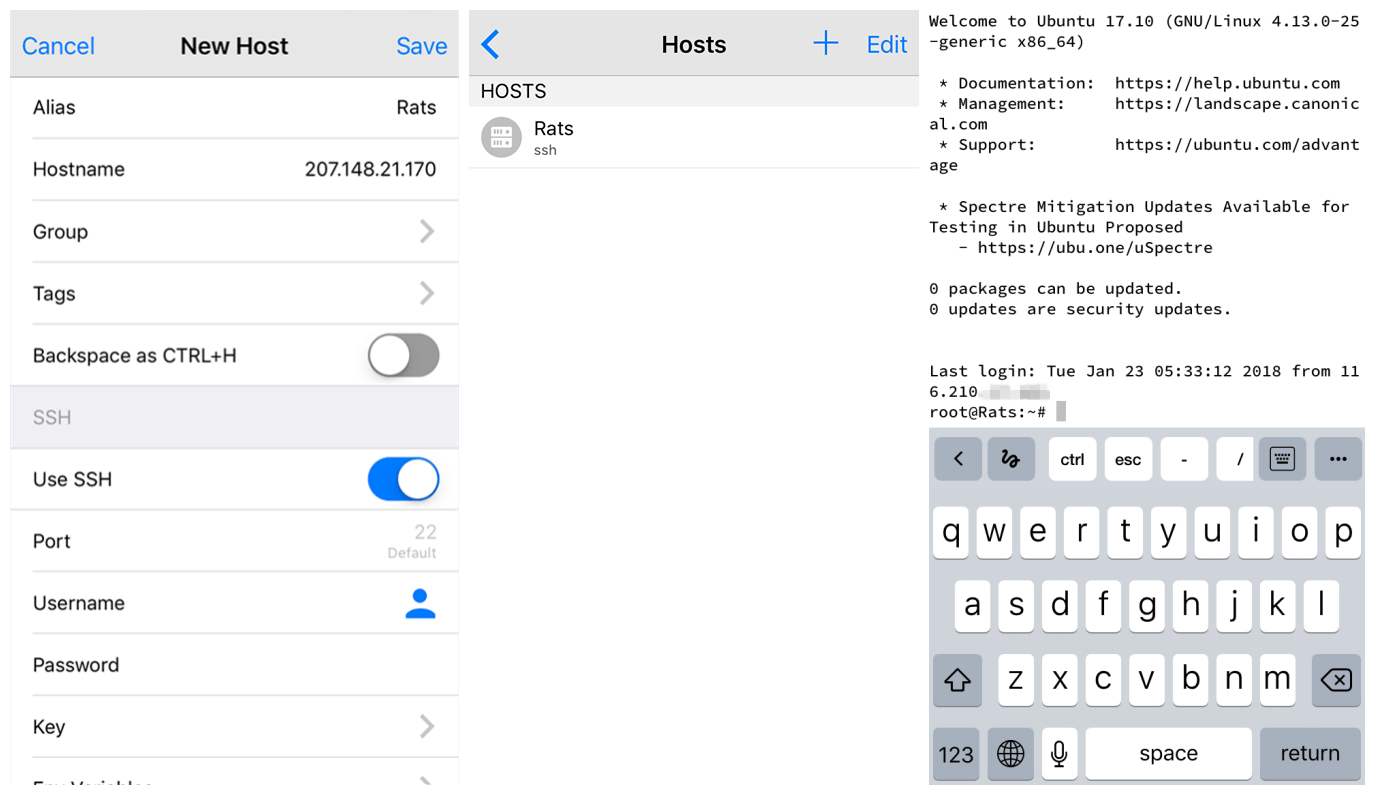The image size is (1375, 795).
Task: Tap the space bar
Action: (x=1168, y=754)
